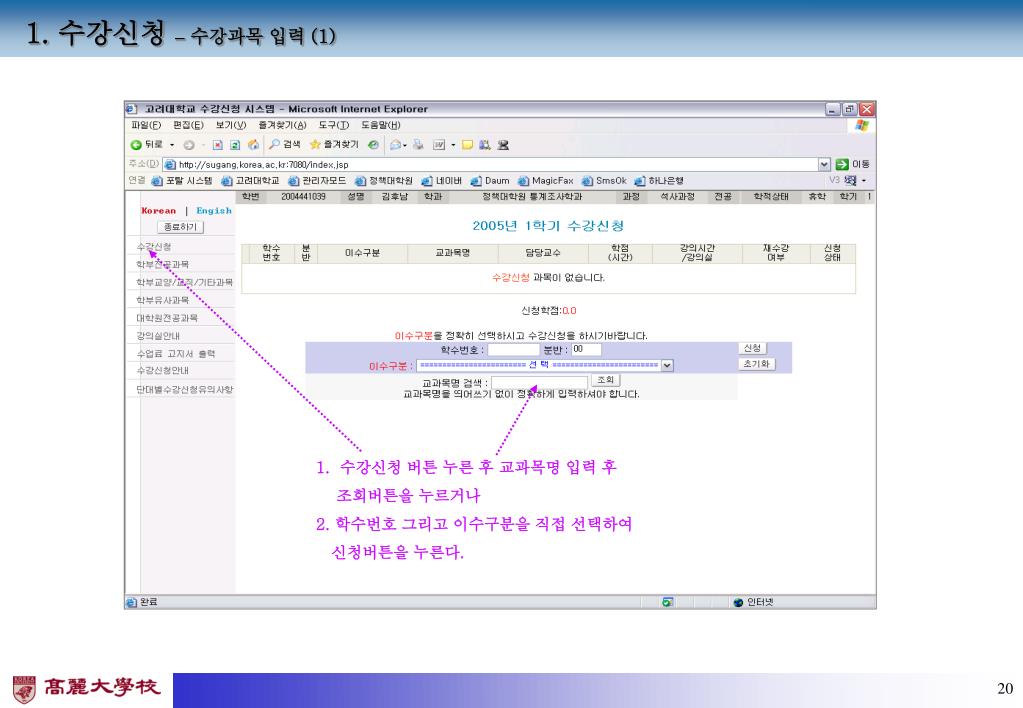The height and width of the screenshot is (708, 1023).
Task: Open Favorites (즐겨찾기) star toolbar button
Action: [334, 144]
